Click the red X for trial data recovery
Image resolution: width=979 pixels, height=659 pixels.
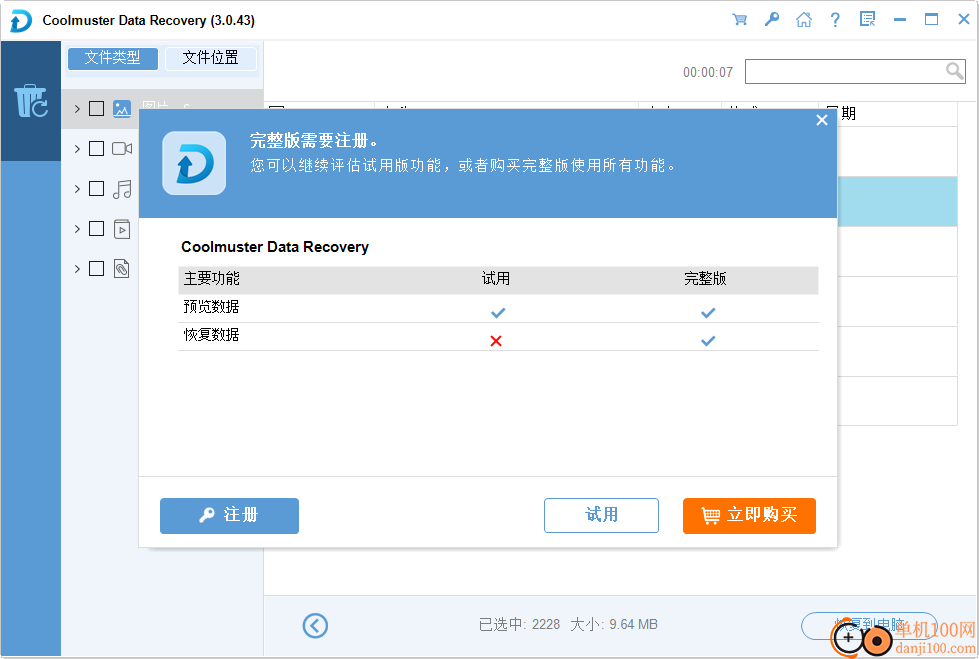(x=496, y=341)
